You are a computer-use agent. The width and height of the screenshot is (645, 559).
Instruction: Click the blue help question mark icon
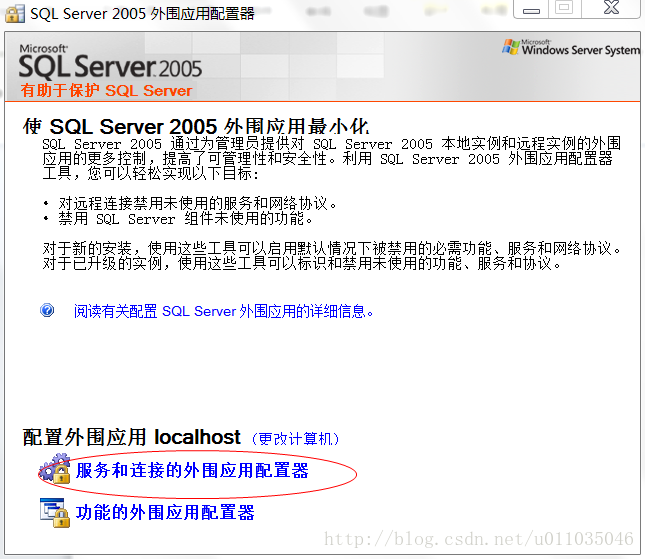[x=47, y=310]
